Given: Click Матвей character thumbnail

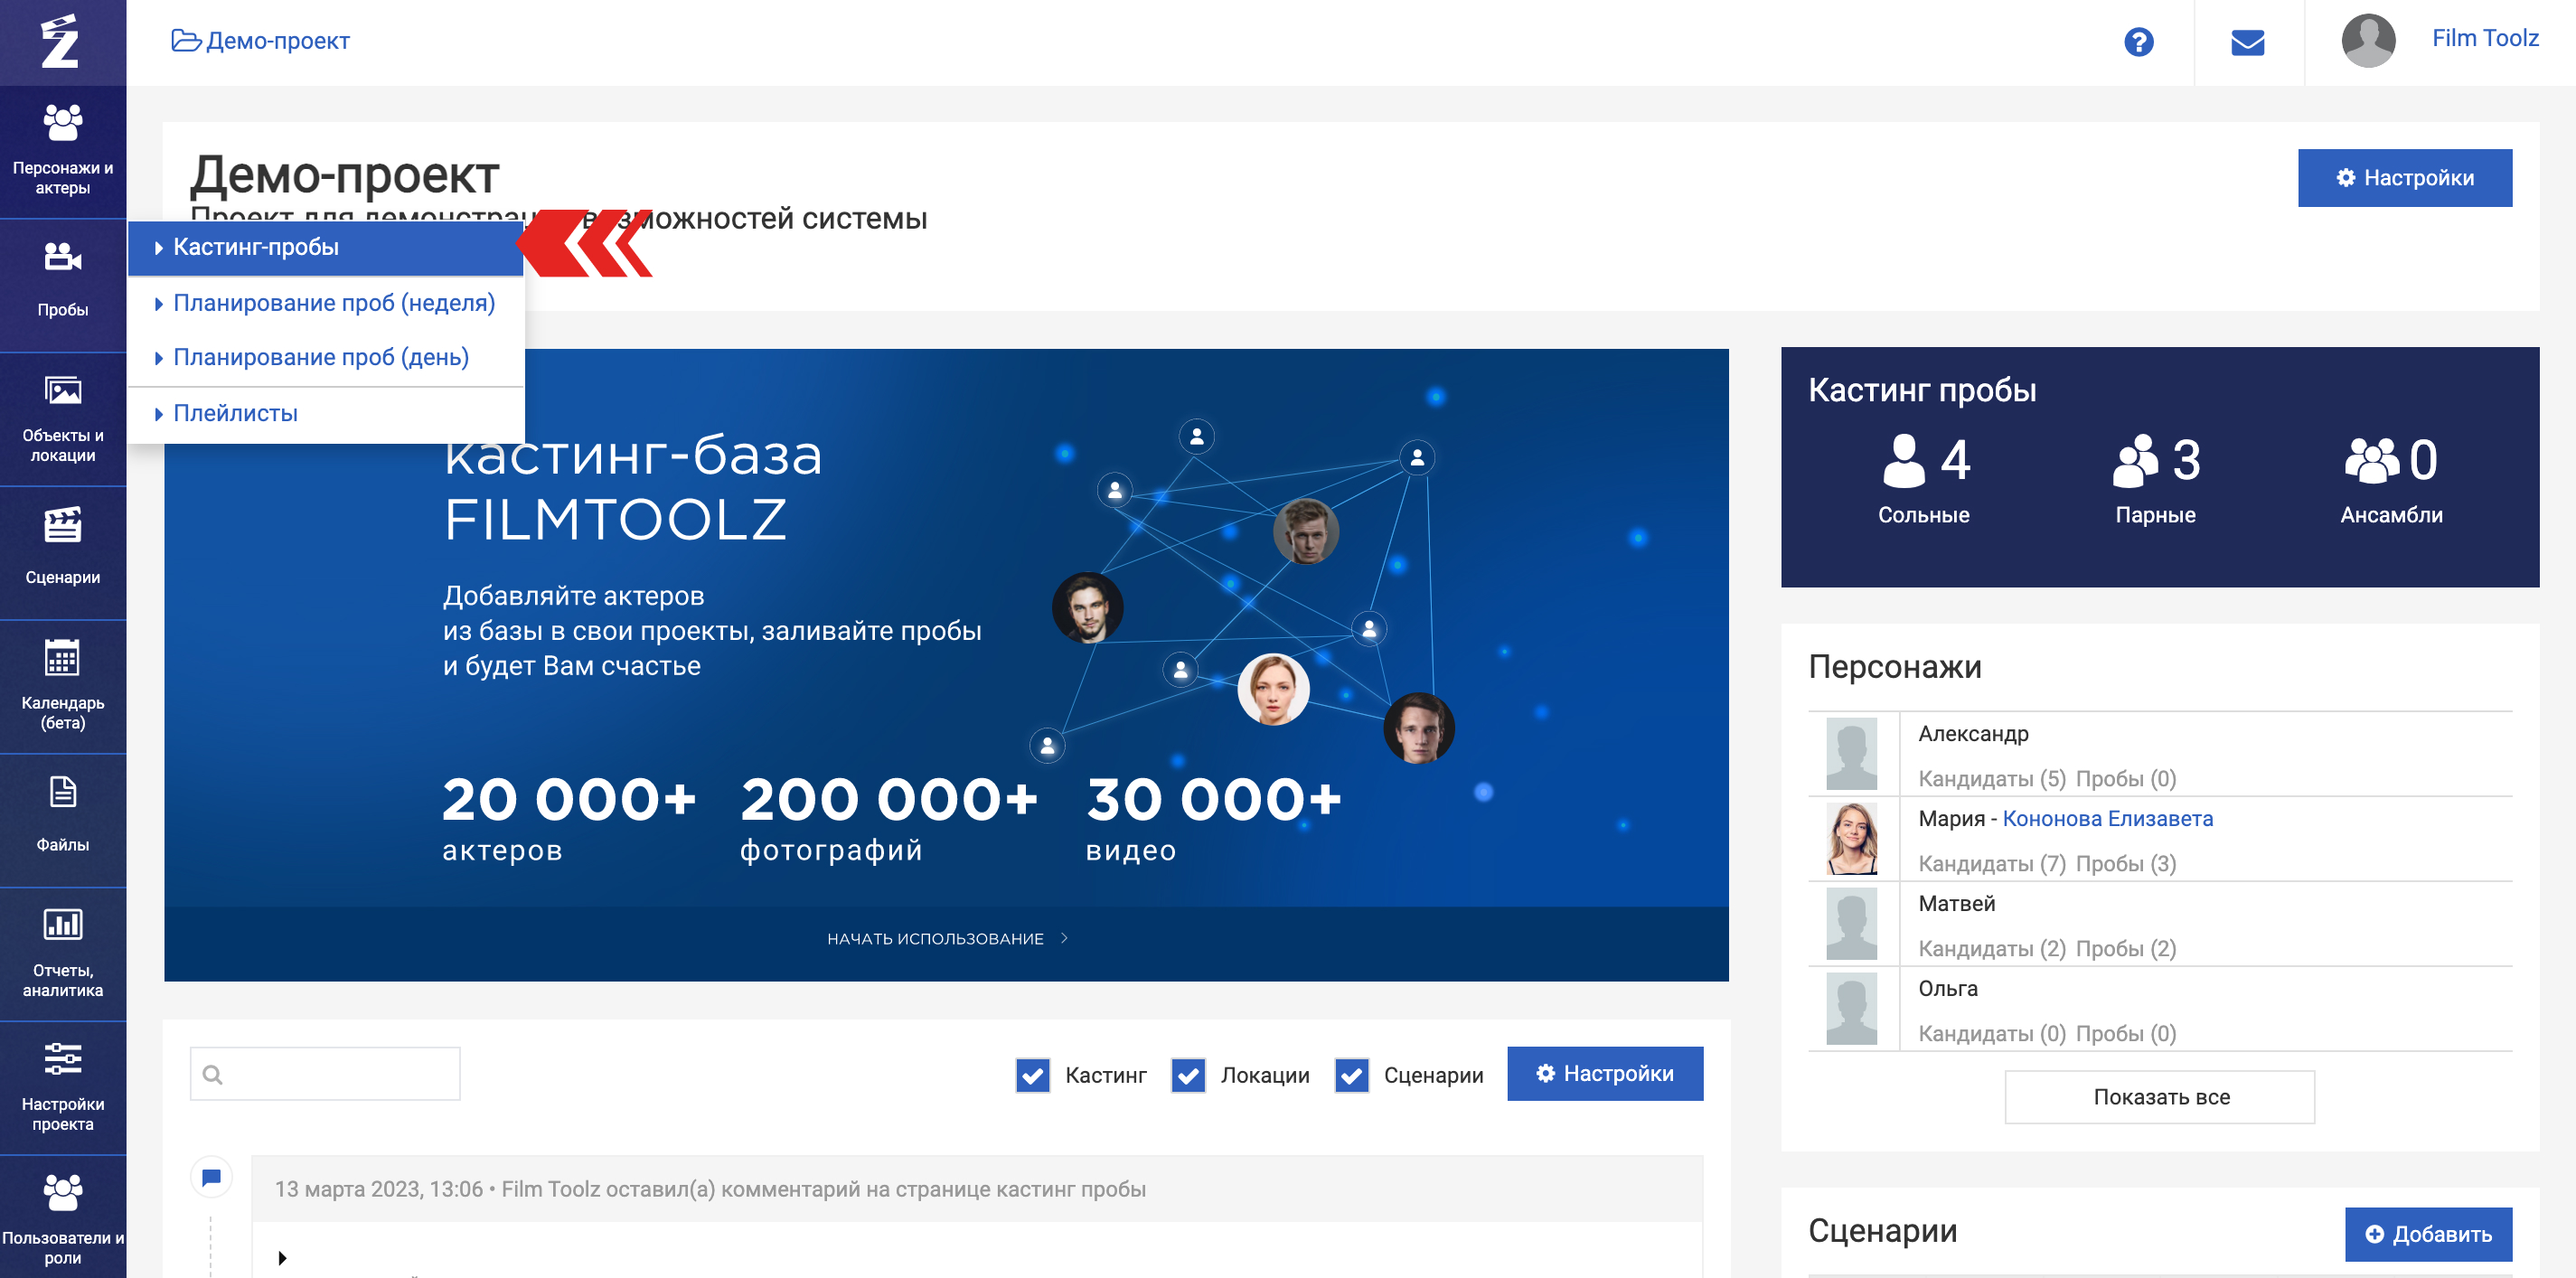Looking at the screenshot, I should (1850, 923).
